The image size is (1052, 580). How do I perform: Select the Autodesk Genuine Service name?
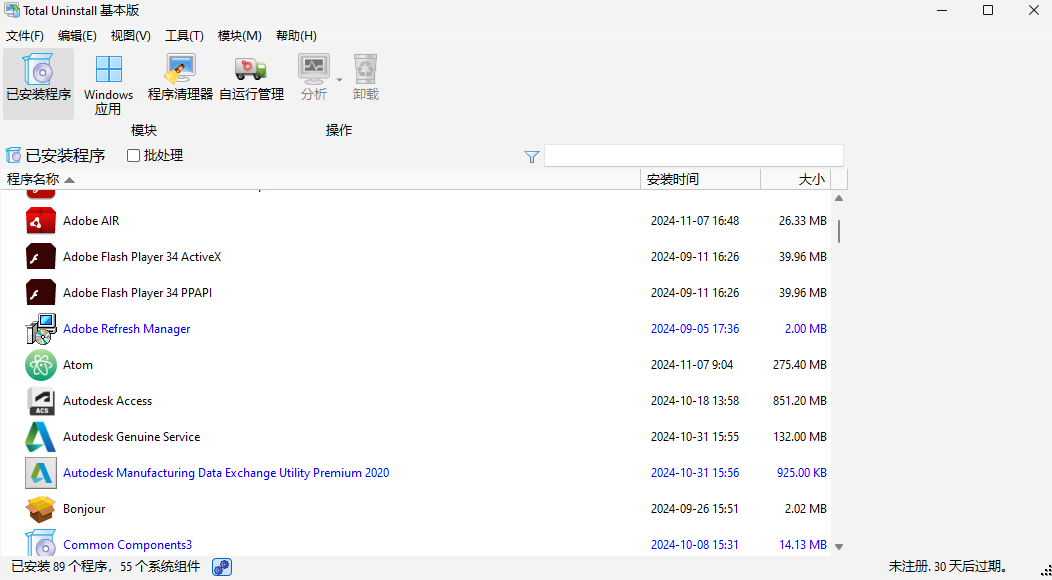pos(132,437)
